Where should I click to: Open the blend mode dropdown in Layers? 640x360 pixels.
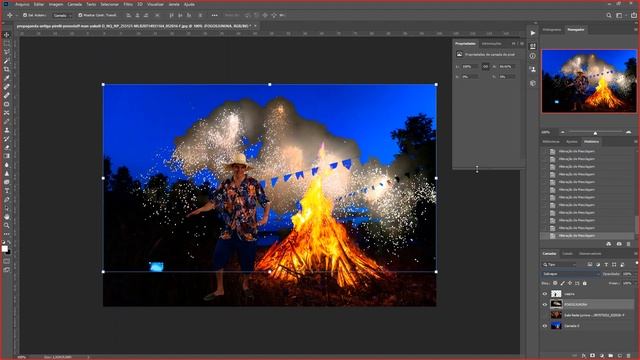pyautogui.click(x=571, y=274)
